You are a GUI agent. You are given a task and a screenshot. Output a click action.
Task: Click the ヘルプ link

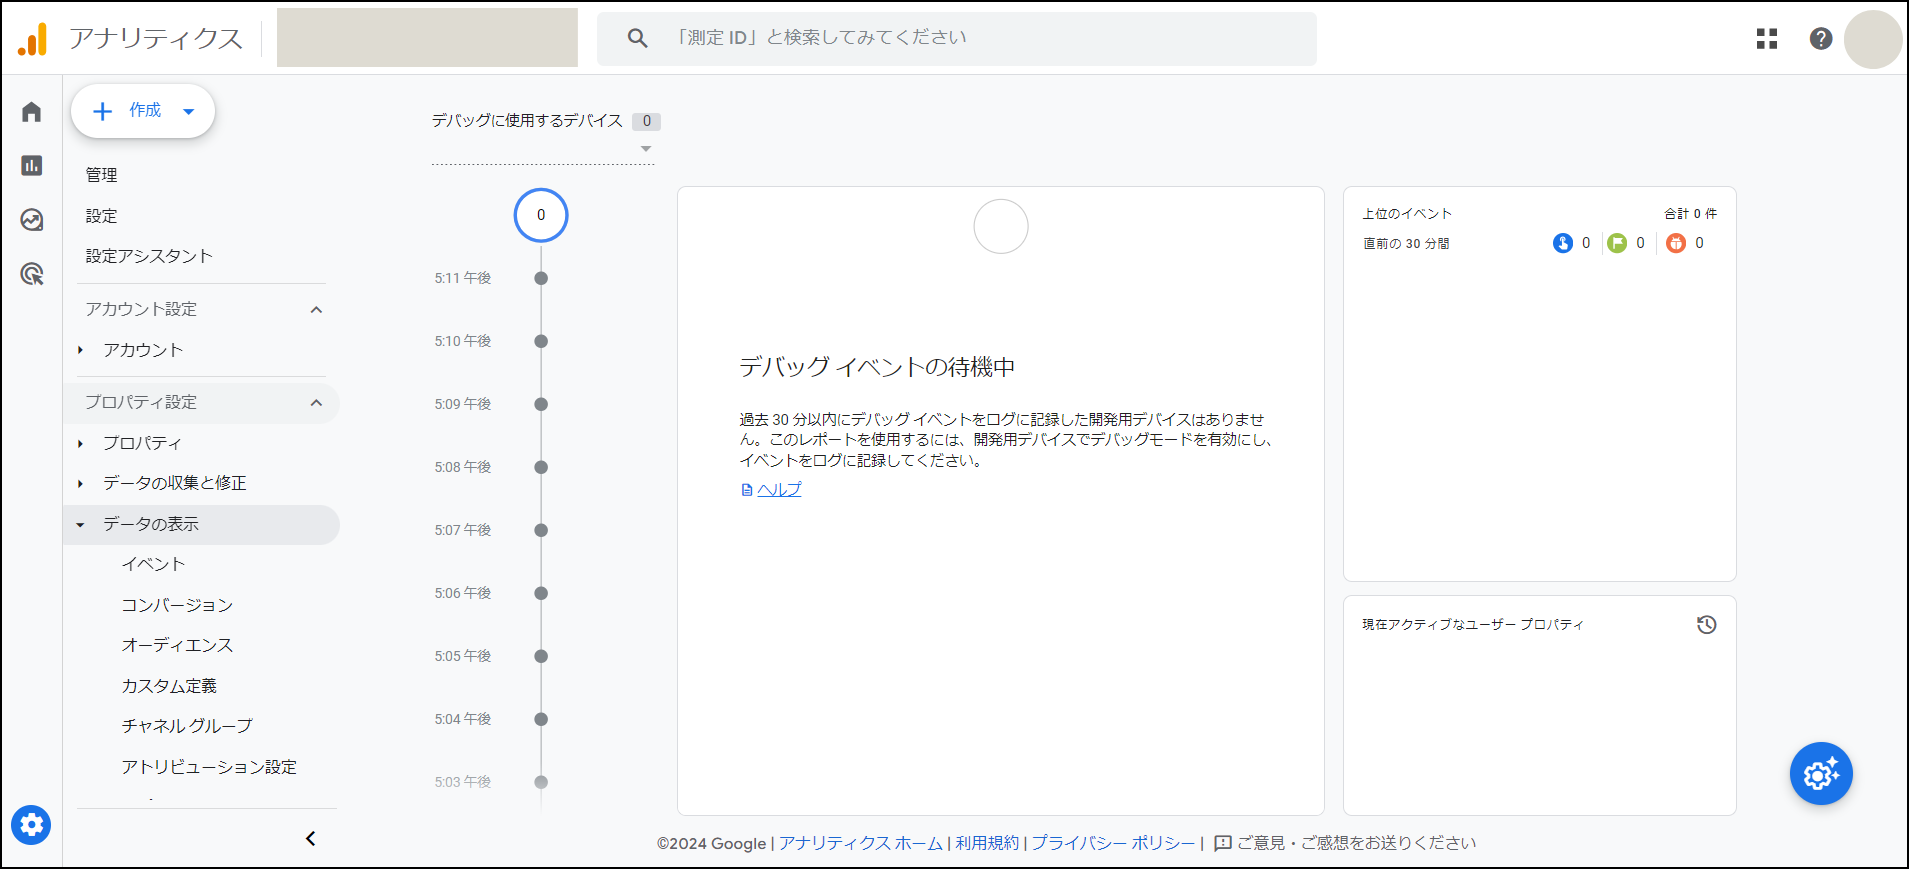779,490
